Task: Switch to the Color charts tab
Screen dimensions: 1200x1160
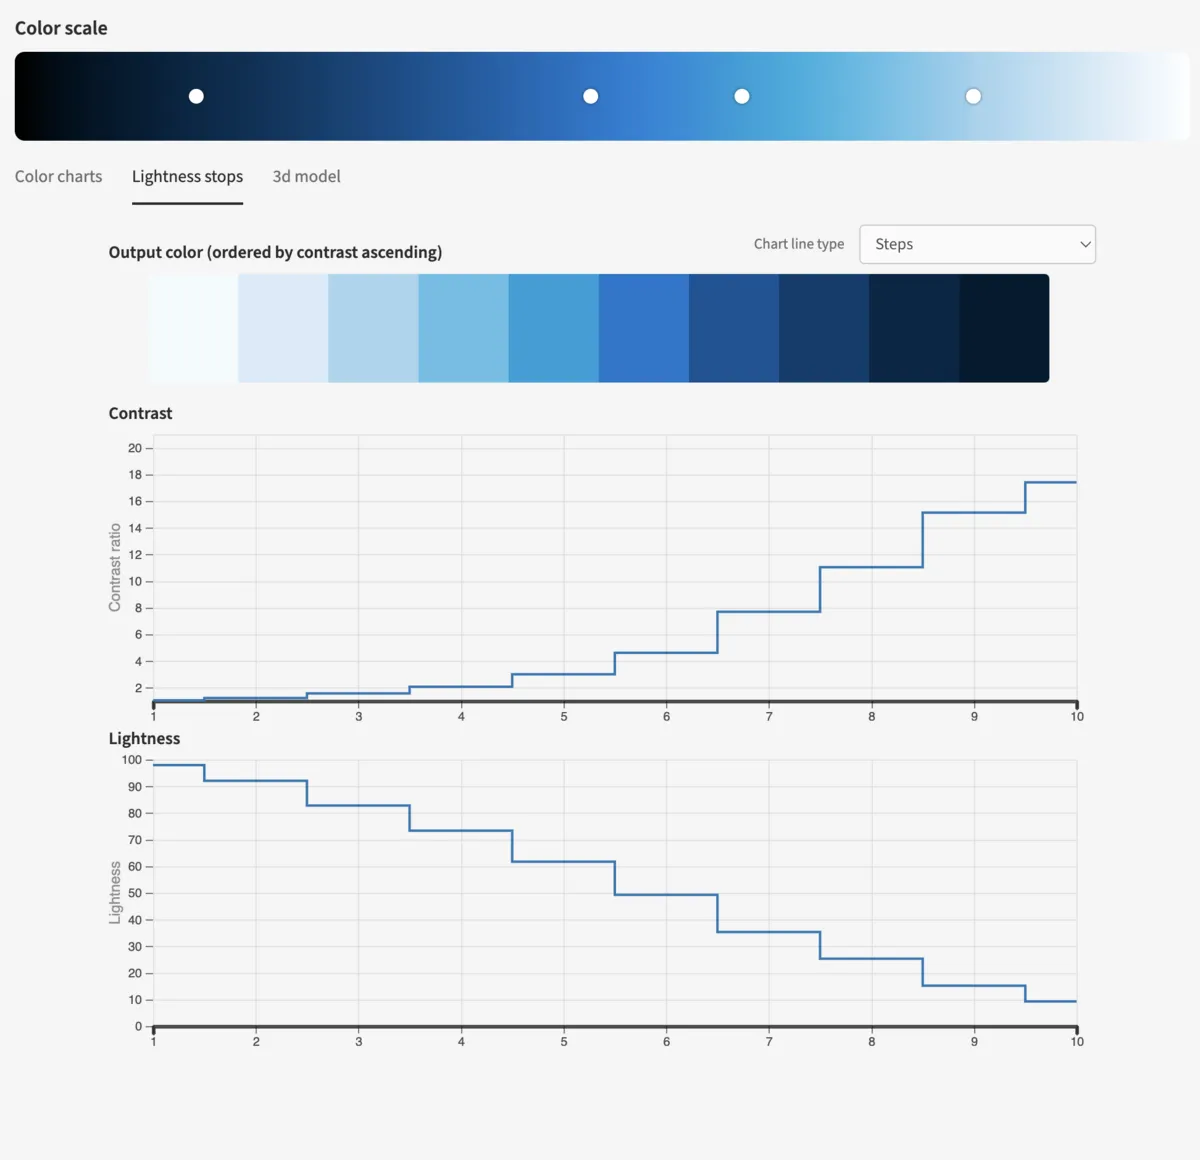Action: click(x=58, y=177)
